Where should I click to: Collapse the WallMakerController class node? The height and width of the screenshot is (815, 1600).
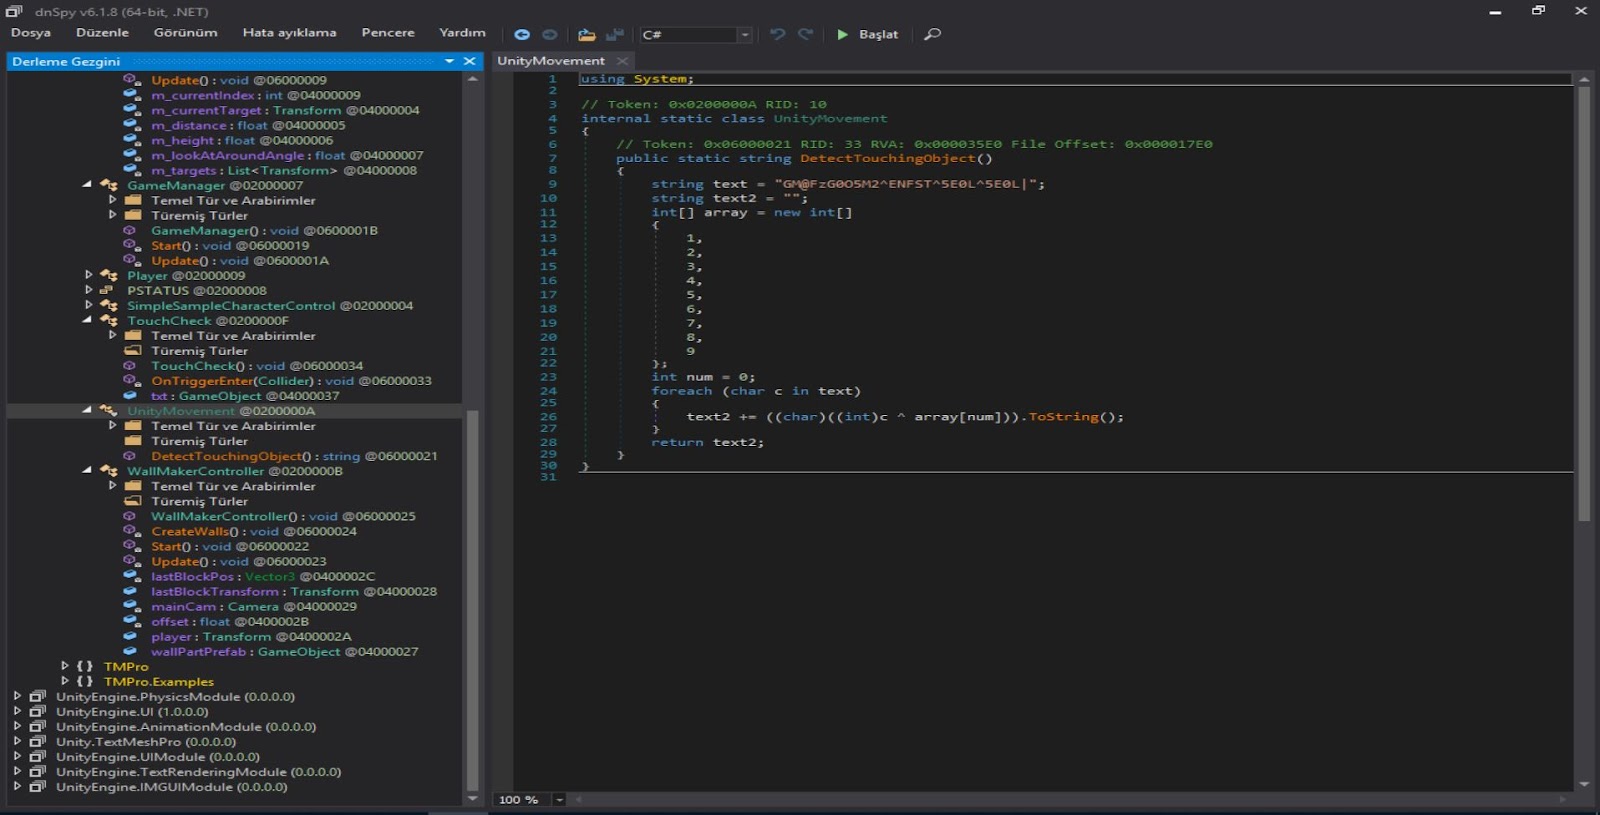coord(87,470)
